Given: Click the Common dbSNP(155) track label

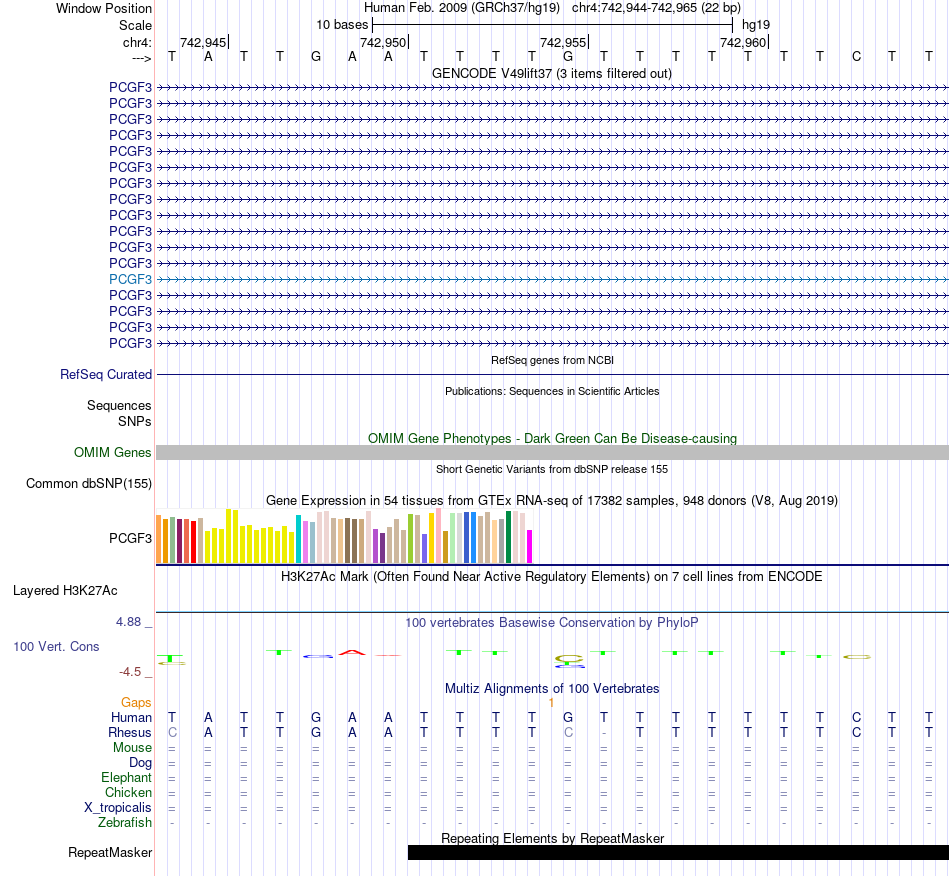Looking at the screenshot, I should (x=89, y=483).
